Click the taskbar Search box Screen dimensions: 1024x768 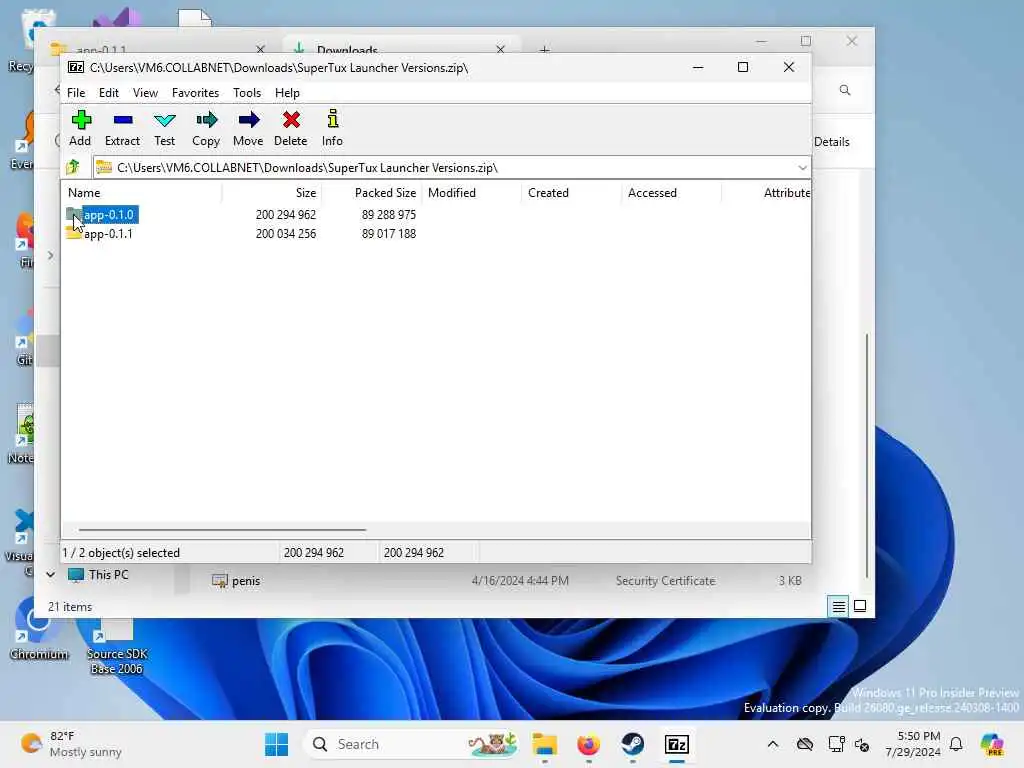[411, 744]
